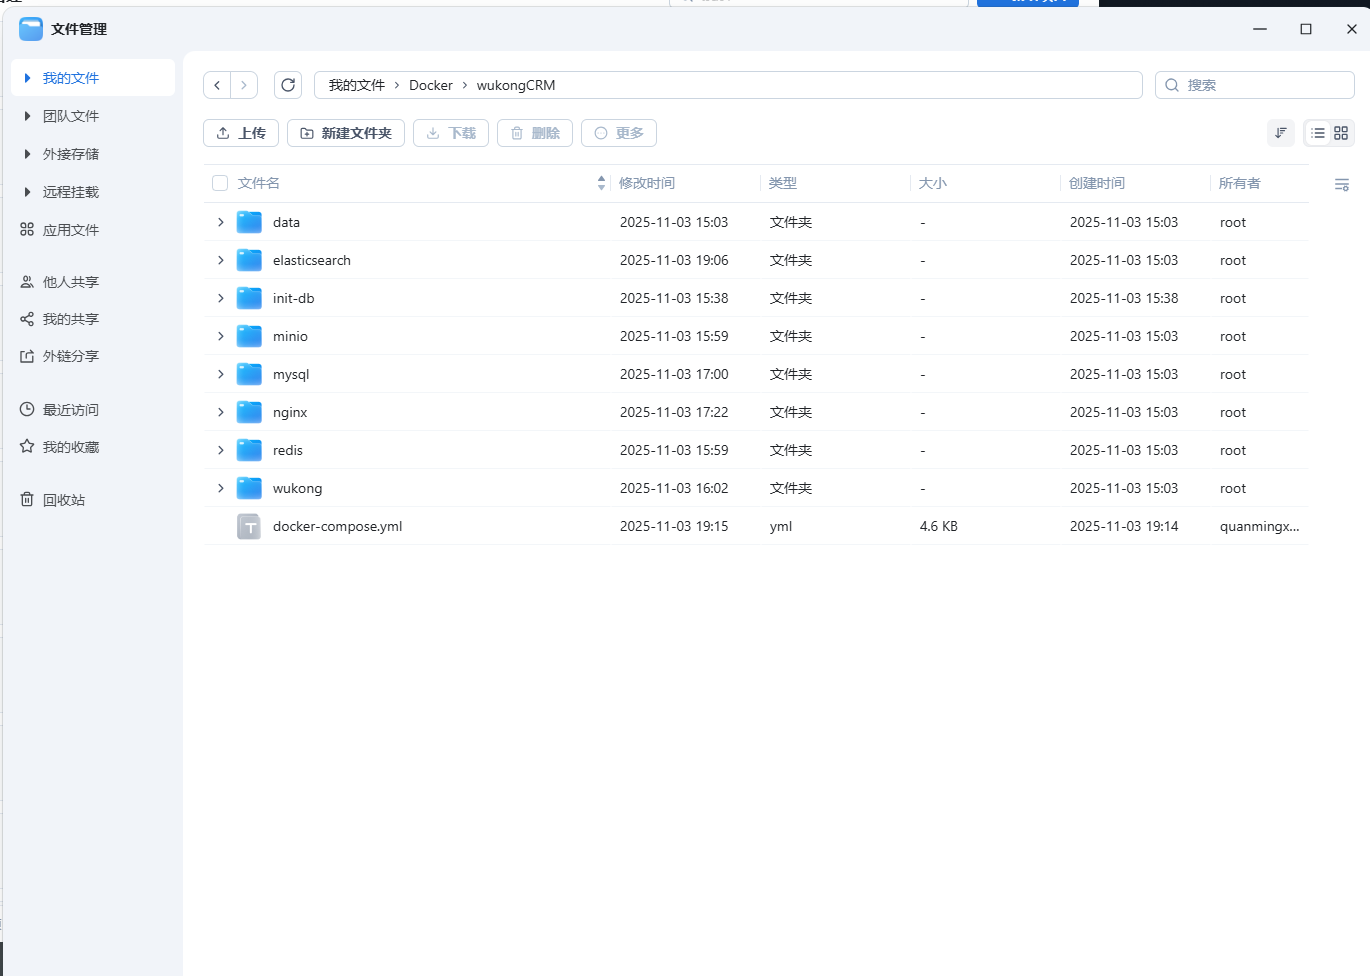Image resolution: width=1370 pixels, height=976 pixels.
Task: Open the Recycle Bin (回收站) in sidebar
Action: pos(63,500)
